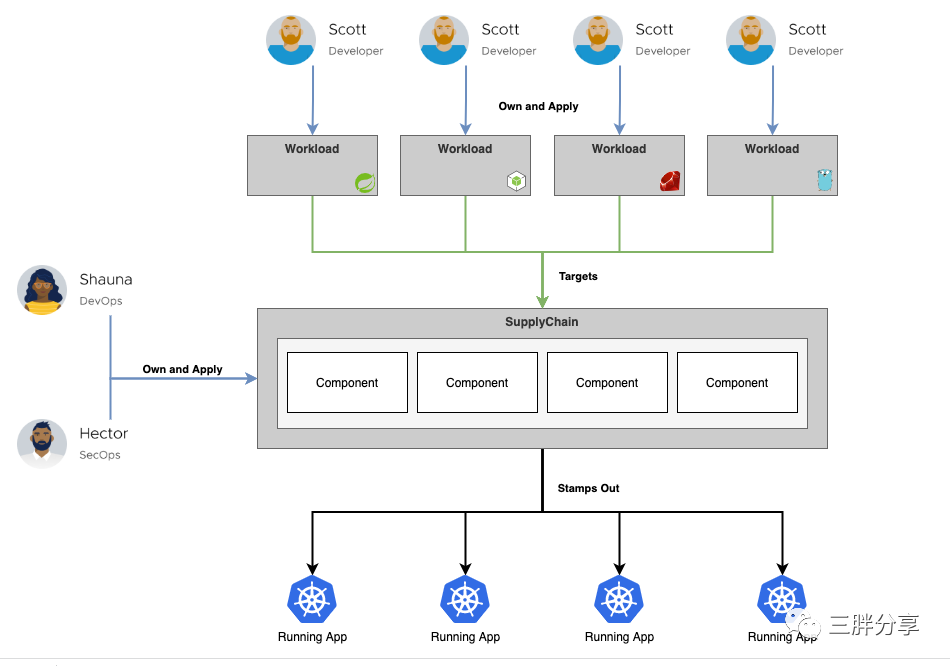This screenshot has height=666, width=950.
Task: Click the second Running App caption from the left
Action: (465, 637)
